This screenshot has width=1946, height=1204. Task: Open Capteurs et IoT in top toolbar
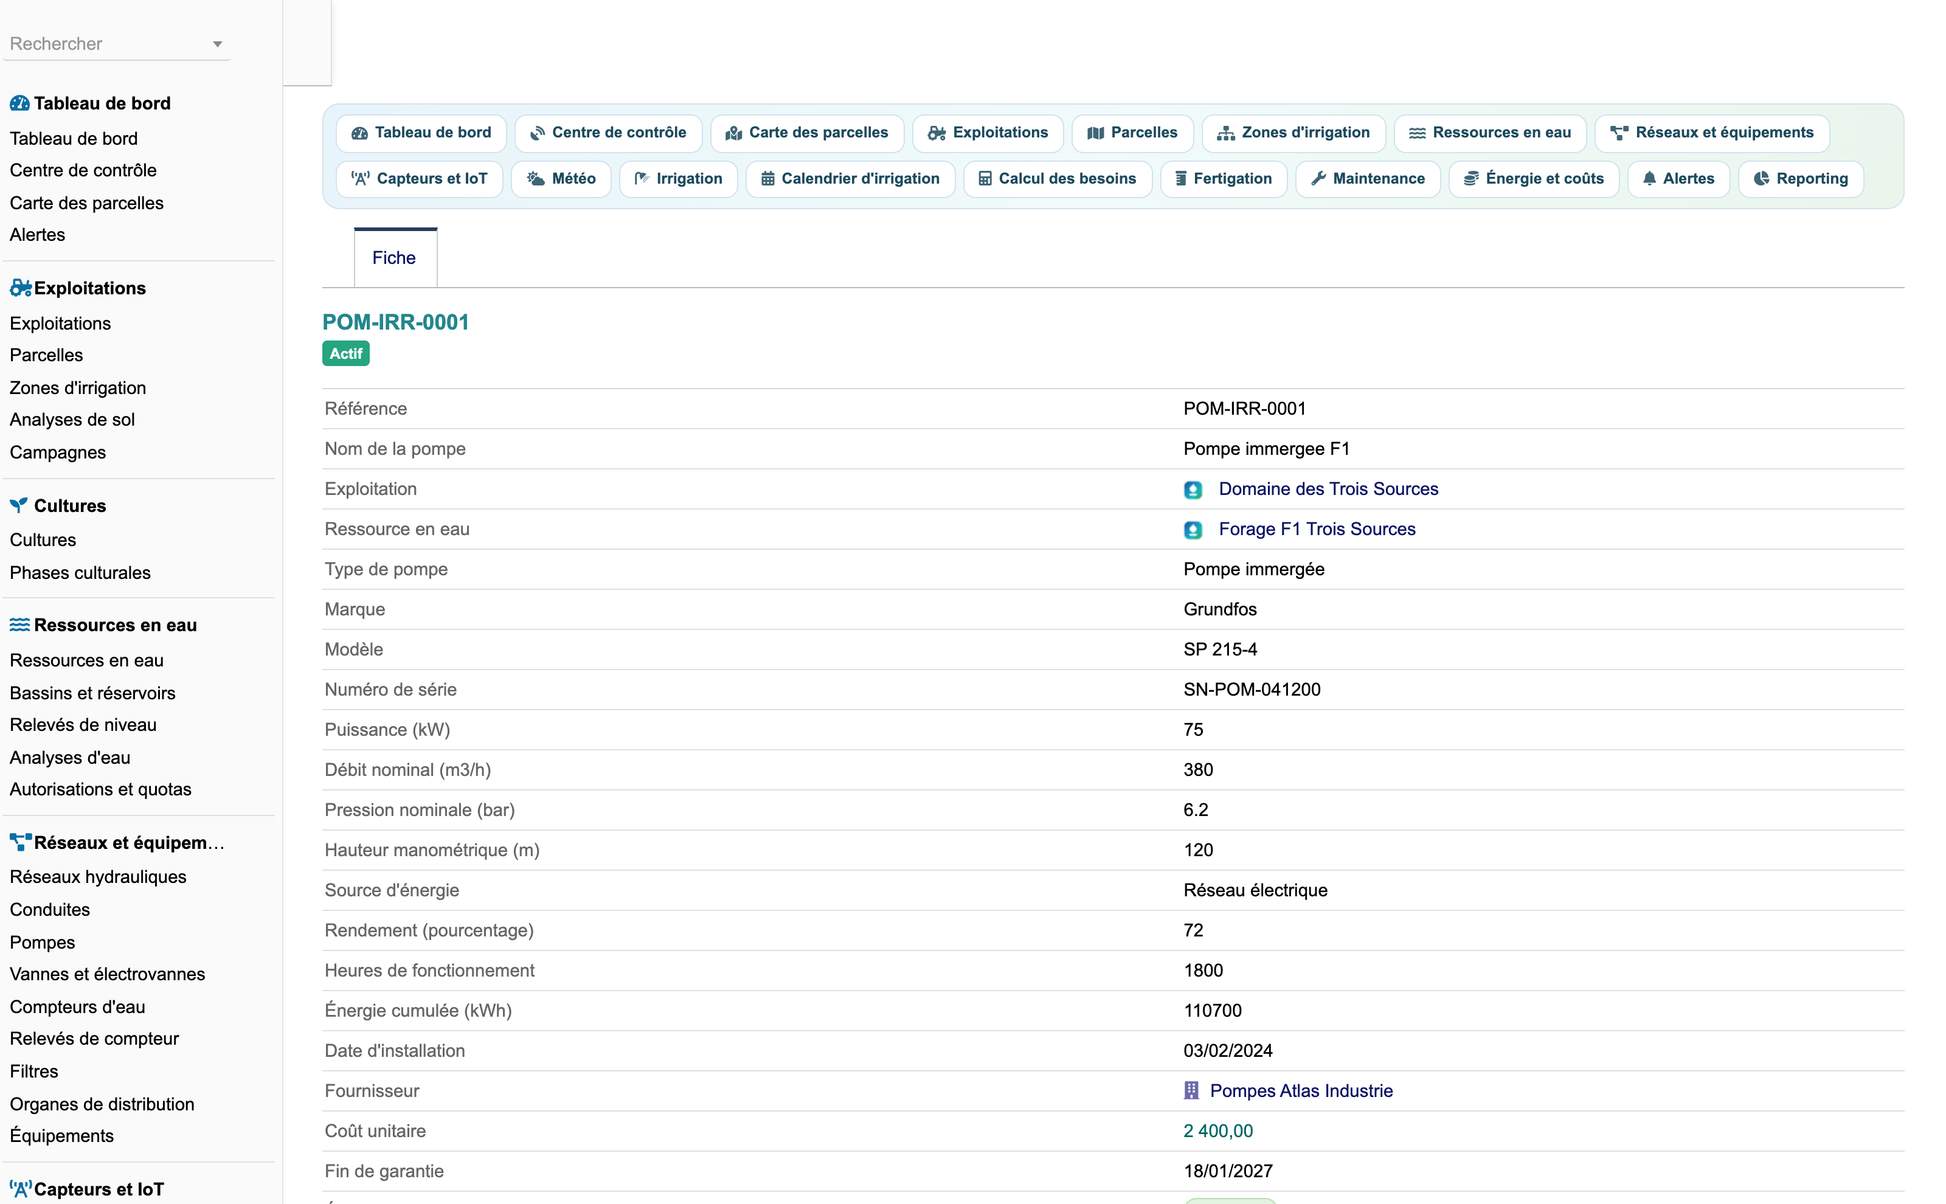click(419, 179)
